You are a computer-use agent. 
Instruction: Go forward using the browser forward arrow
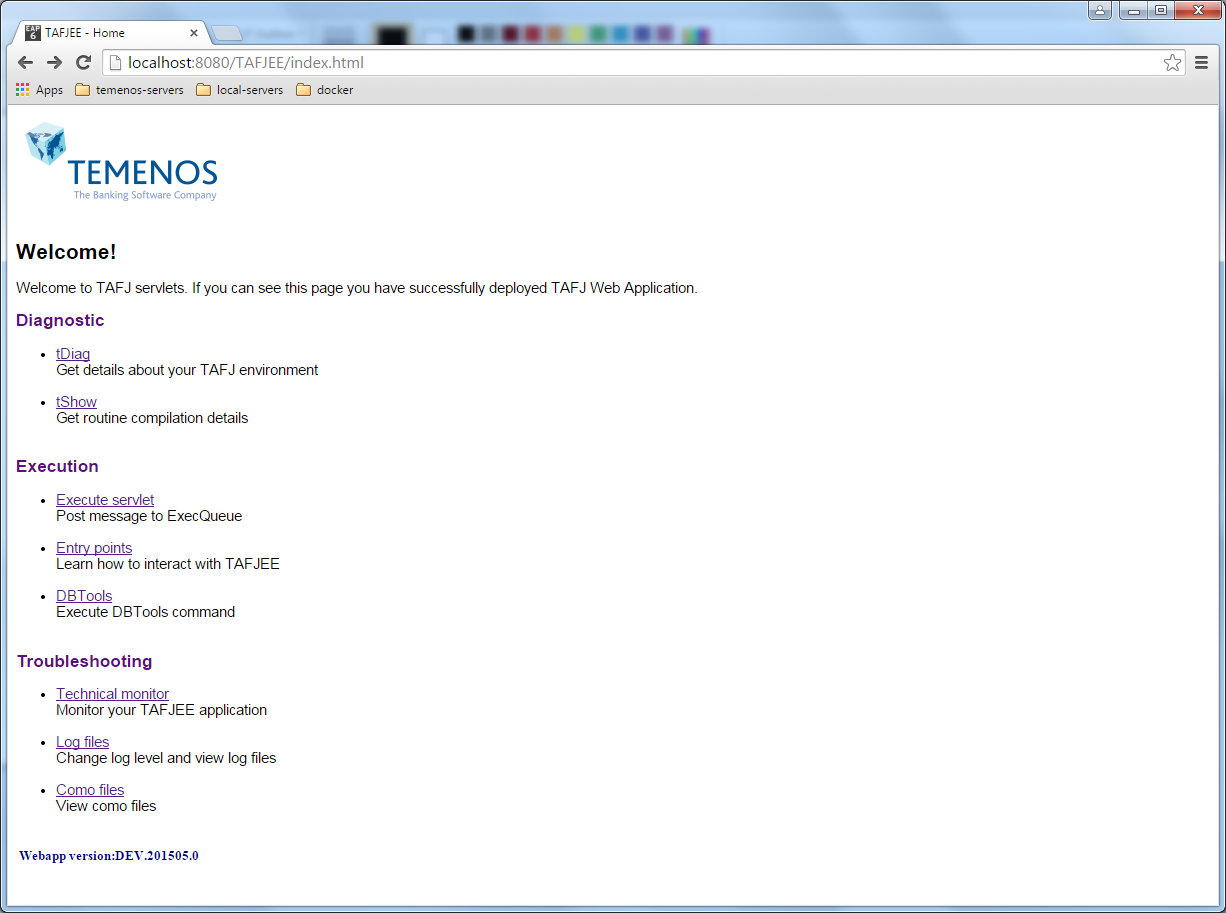(55, 63)
